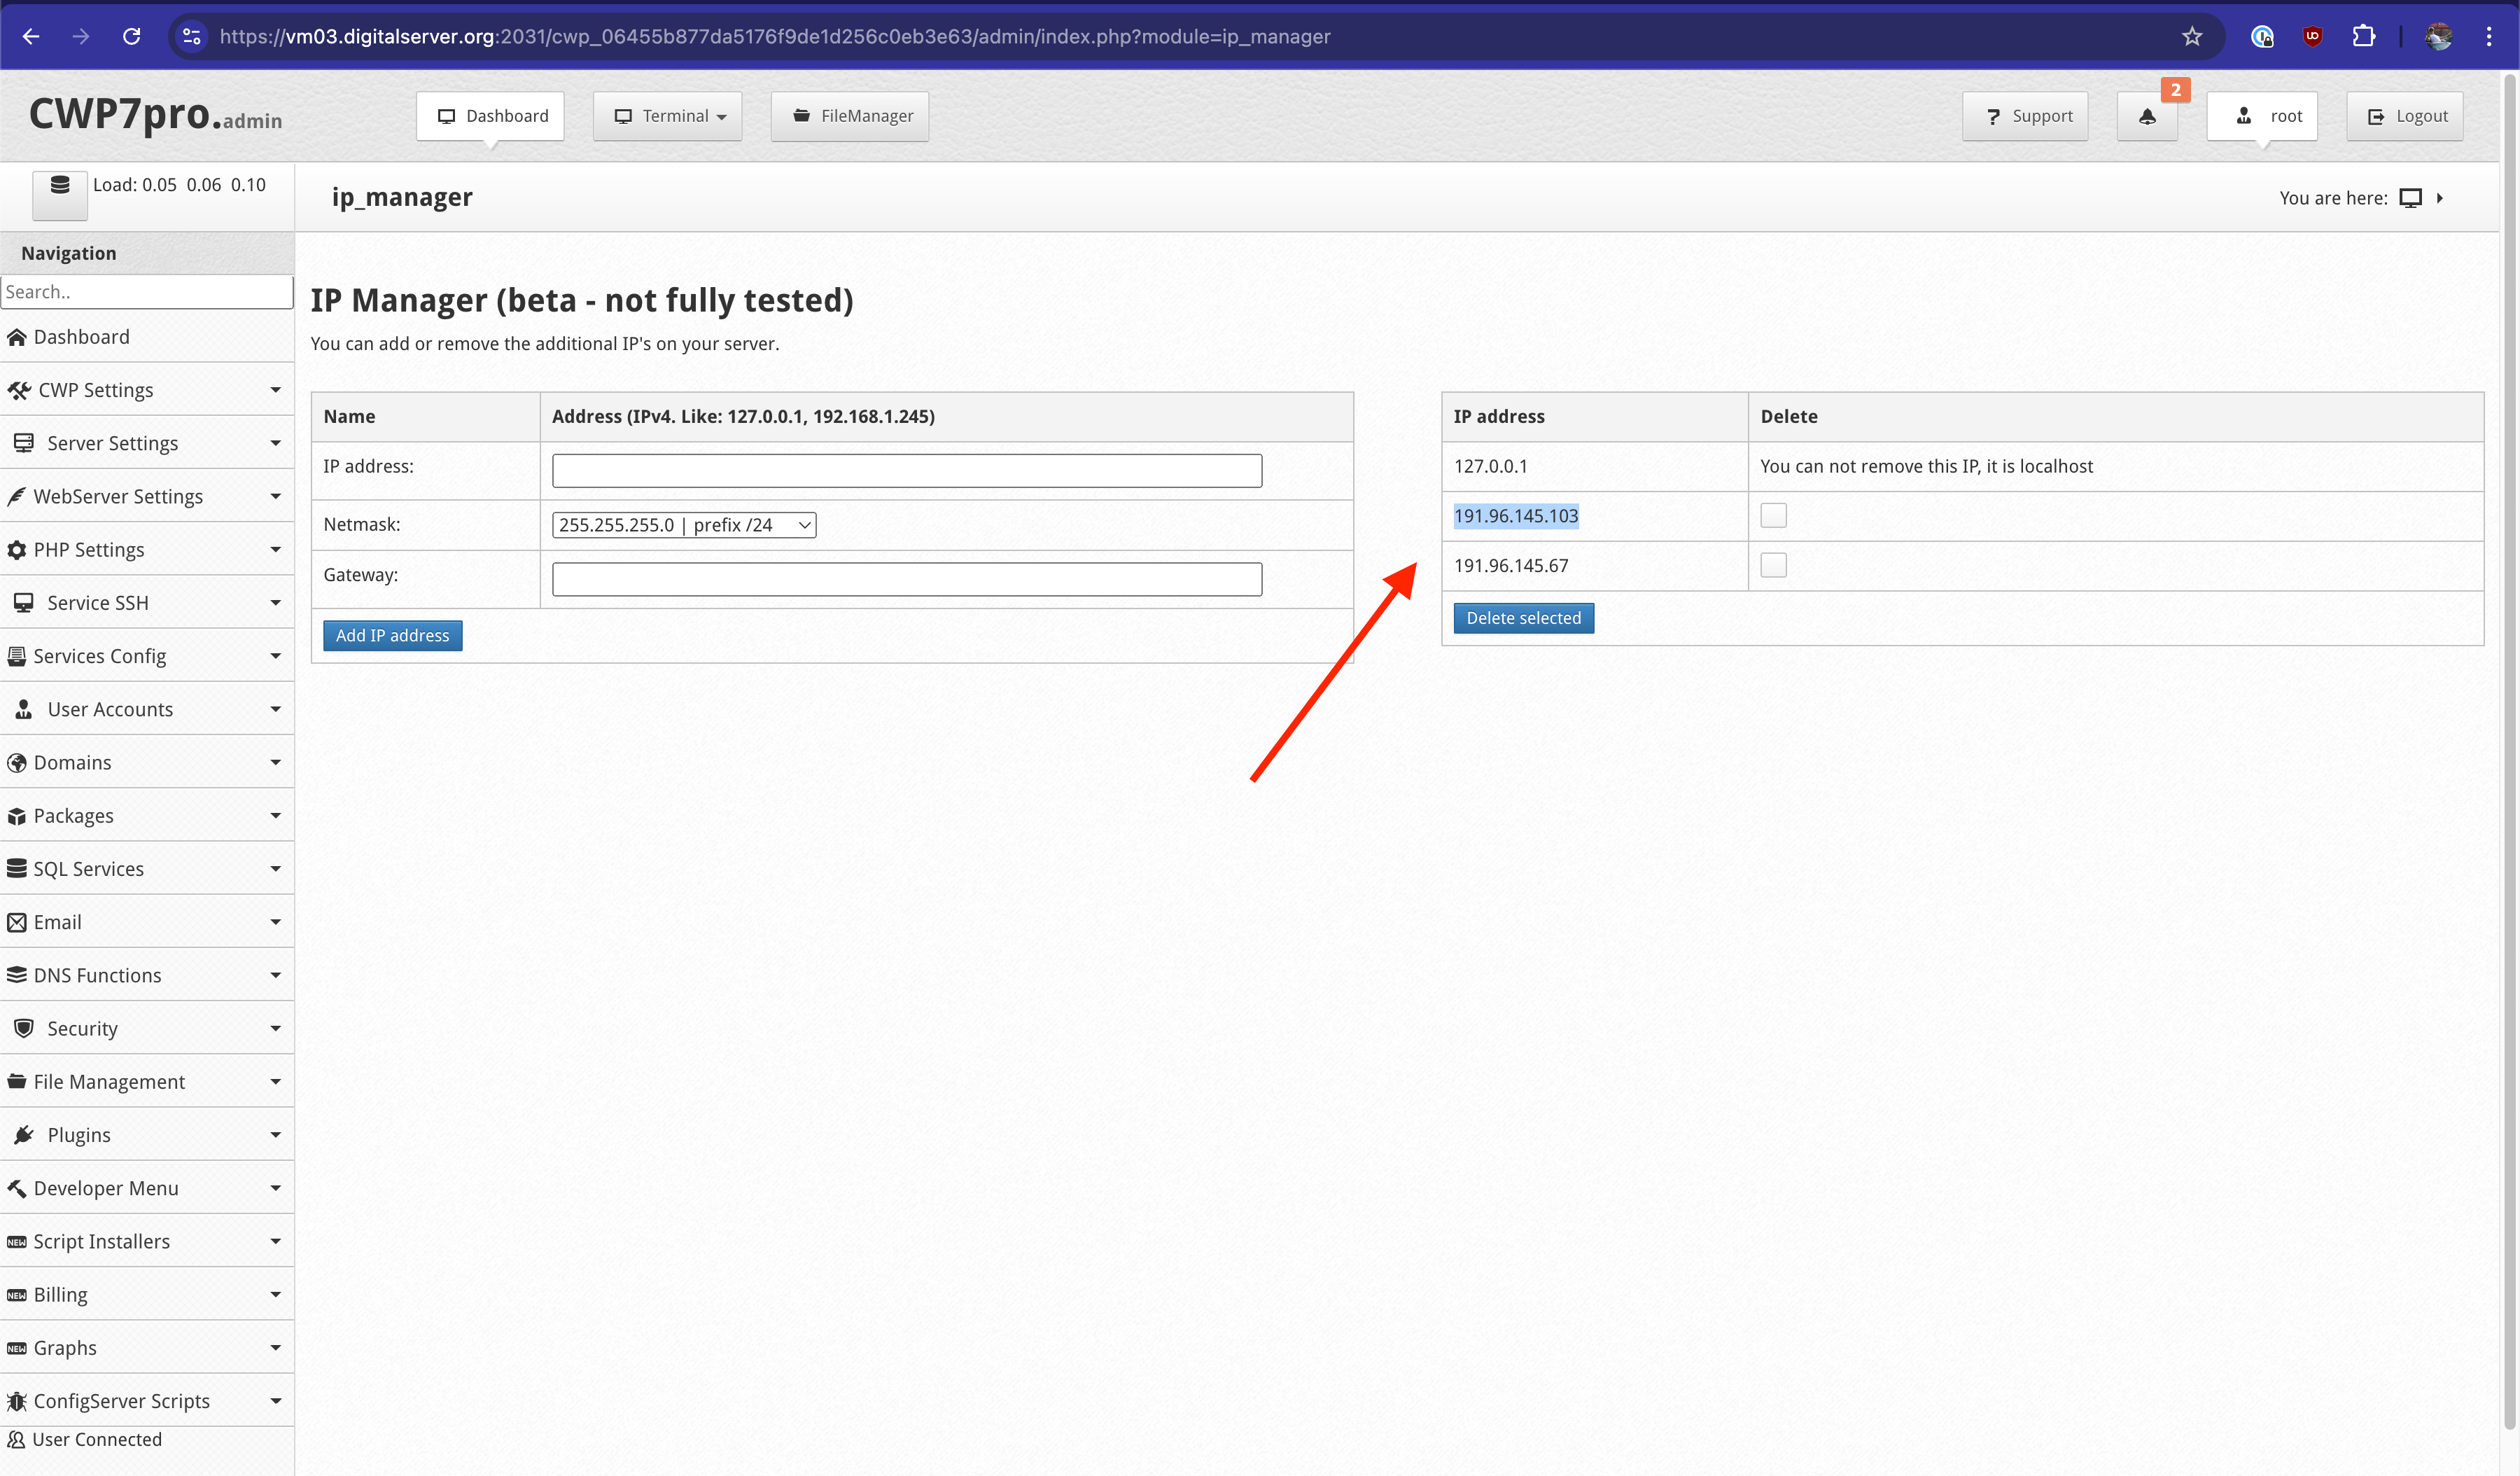The height and width of the screenshot is (1476, 2520).
Task: Click the Packages box icon
Action: (x=16, y=816)
